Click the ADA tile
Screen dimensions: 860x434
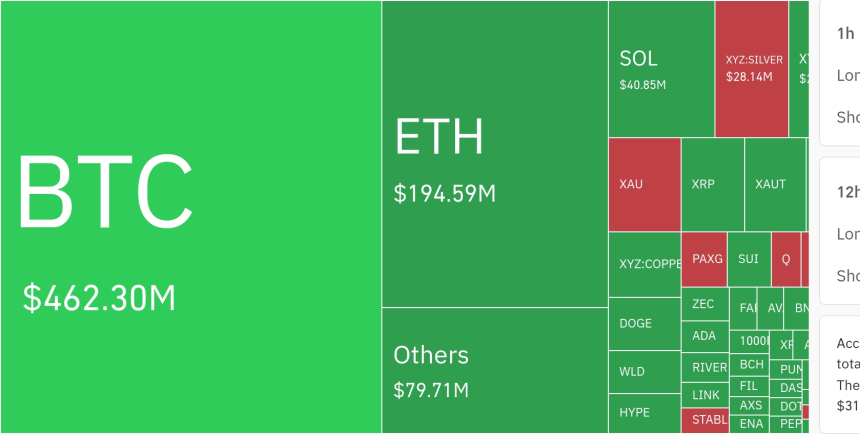pos(704,336)
